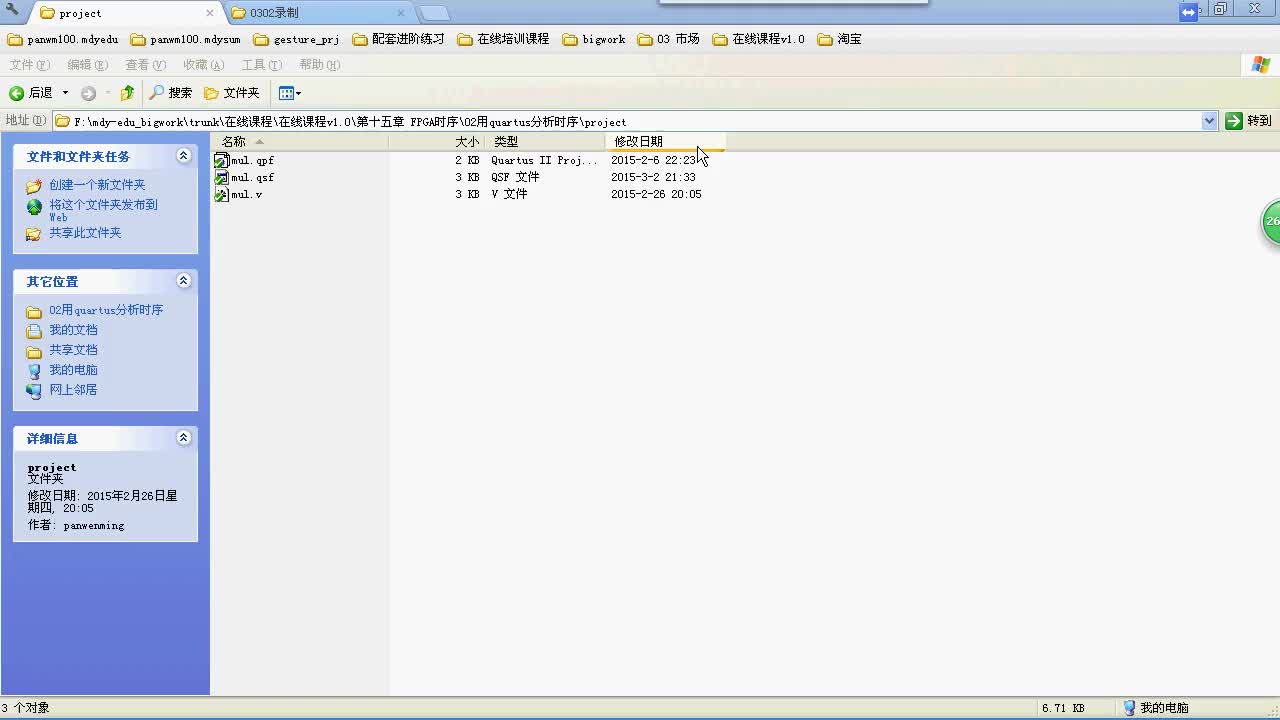1280x720 pixels.
Task: Open the gesture_prj bookmark folder
Action: 296,39
